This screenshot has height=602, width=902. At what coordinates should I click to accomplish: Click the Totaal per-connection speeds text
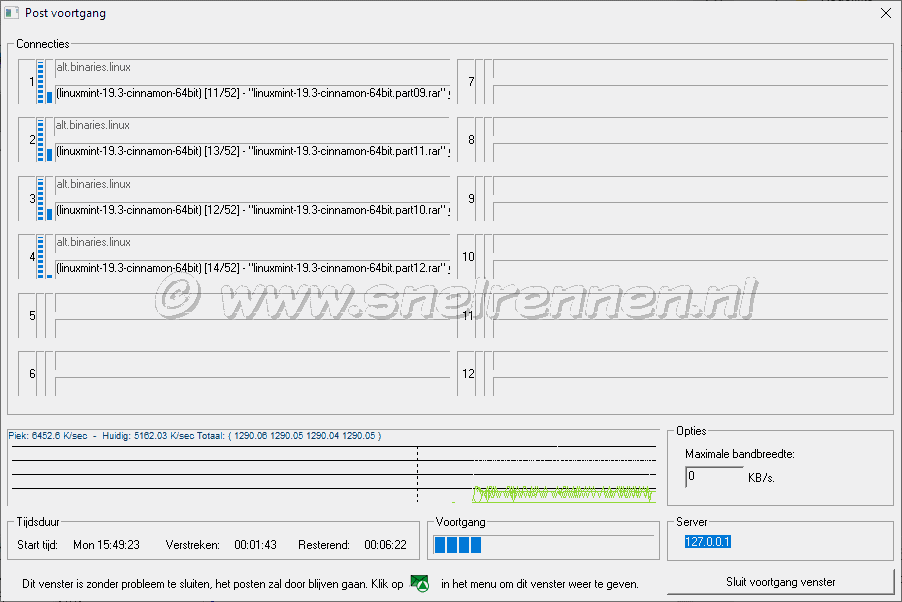[289, 436]
